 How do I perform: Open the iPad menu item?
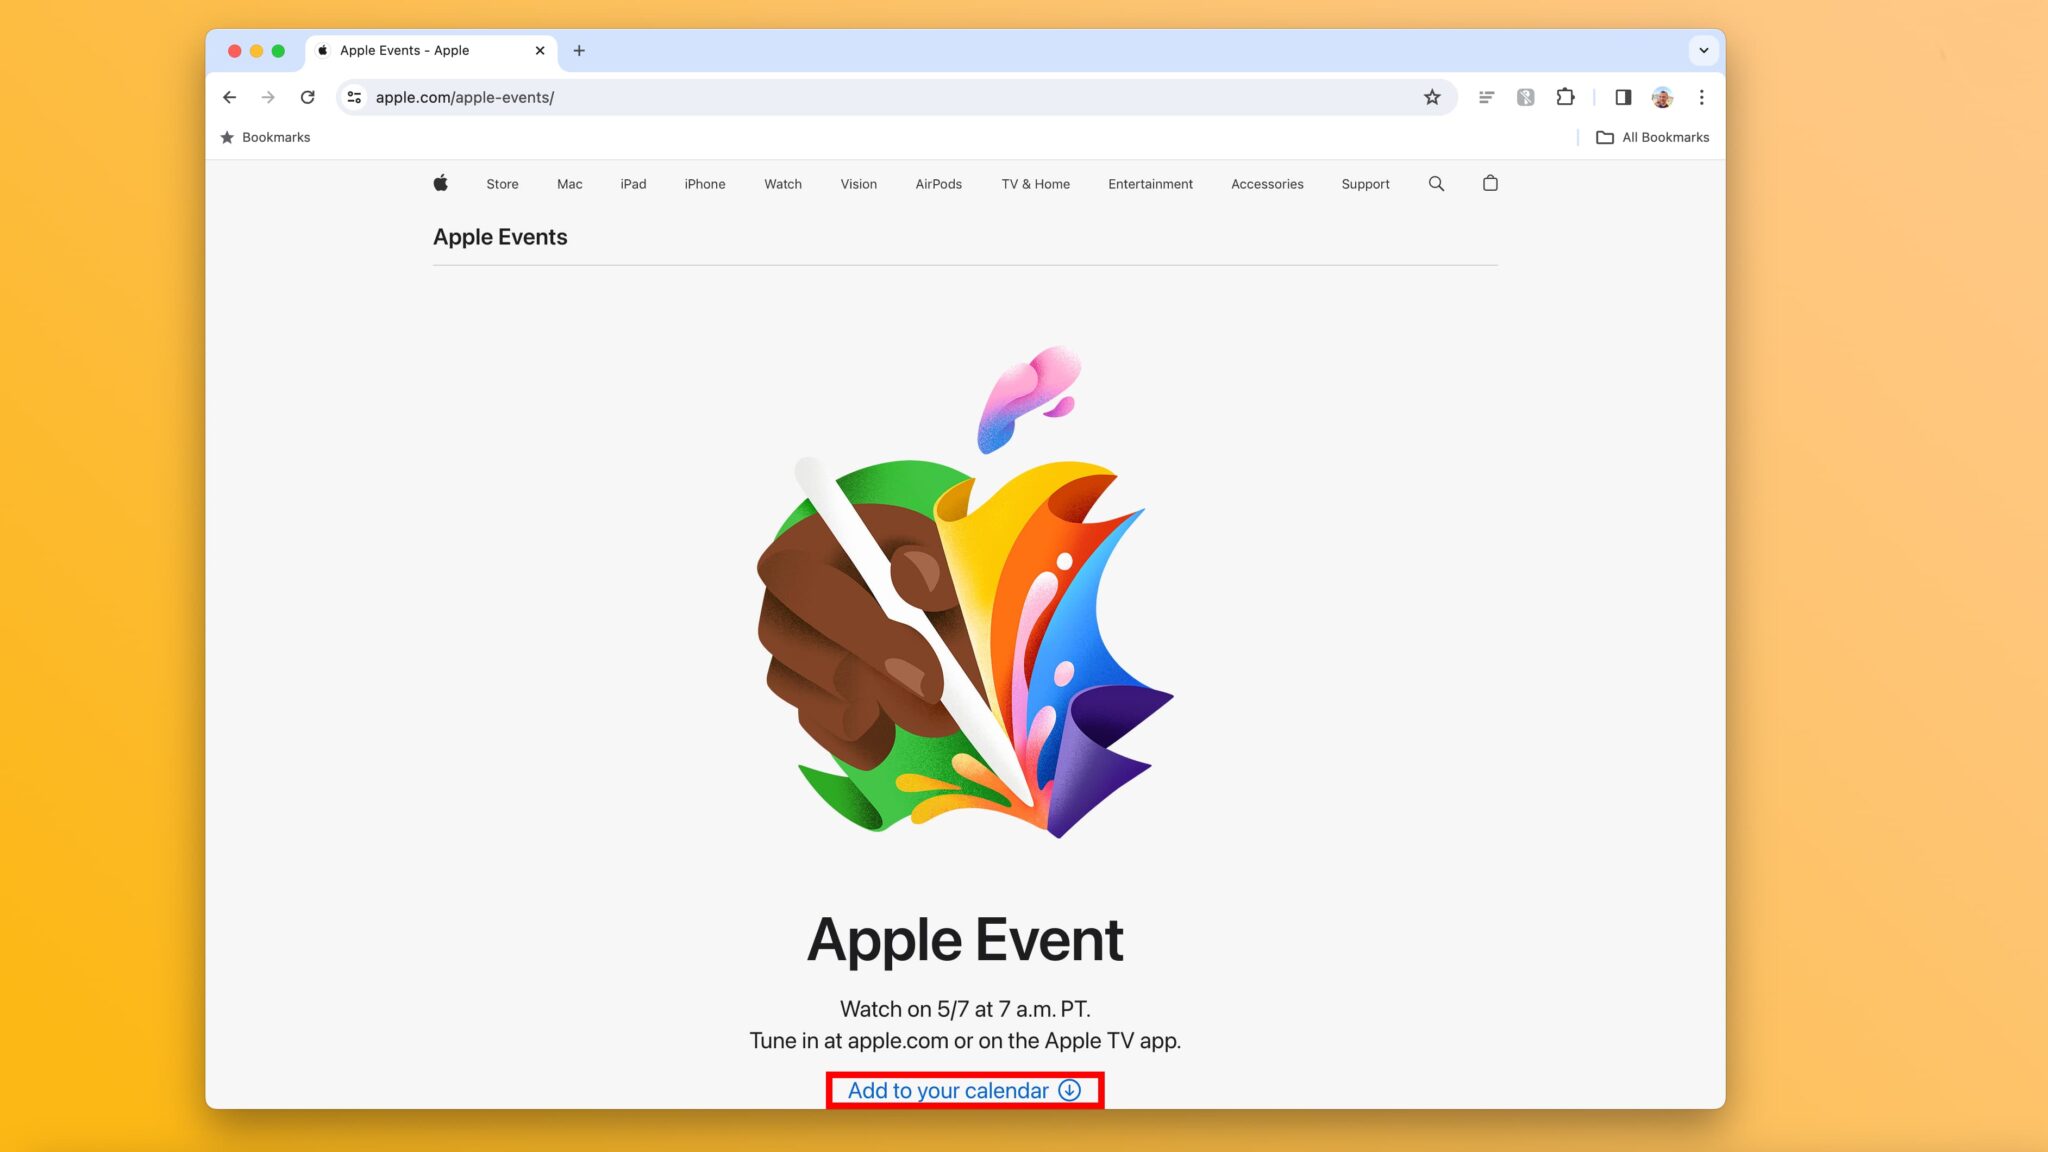coord(633,184)
